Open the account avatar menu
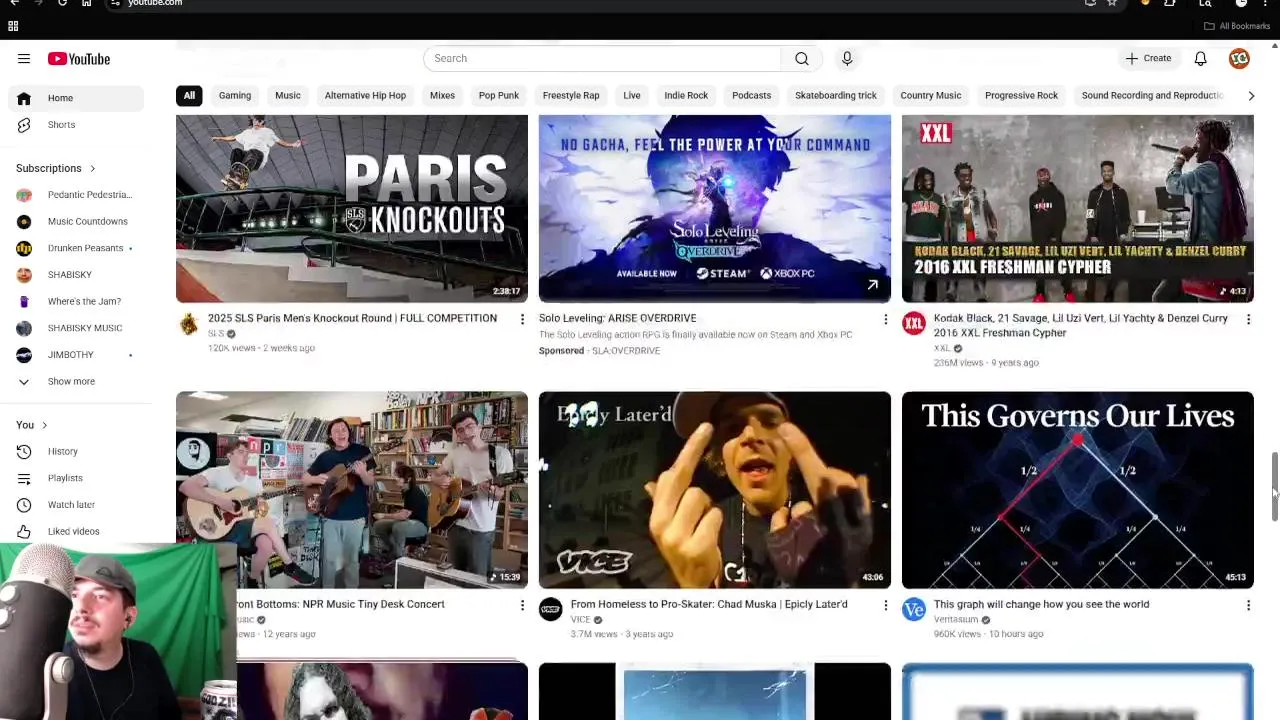Image resolution: width=1280 pixels, height=720 pixels. pyautogui.click(x=1239, y=59)
